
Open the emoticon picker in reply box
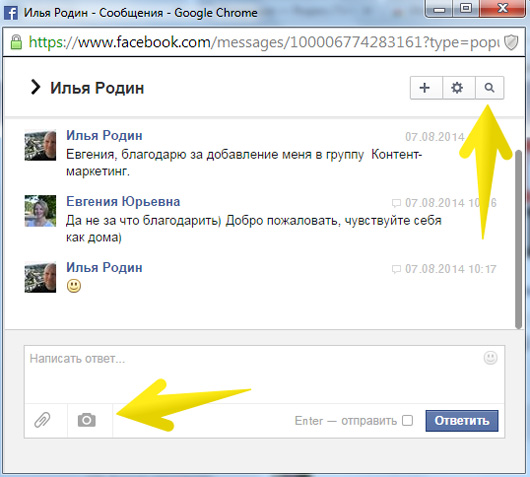(490, 358)
